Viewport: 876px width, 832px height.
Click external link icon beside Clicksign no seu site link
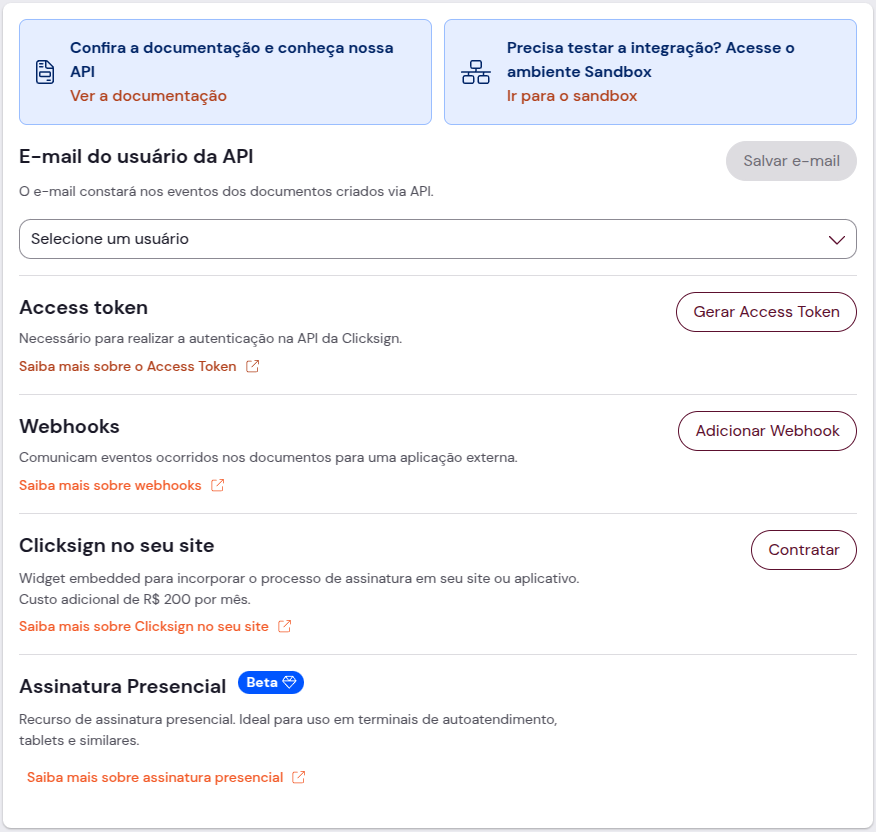pyautogui.click(x=284, y=626)
